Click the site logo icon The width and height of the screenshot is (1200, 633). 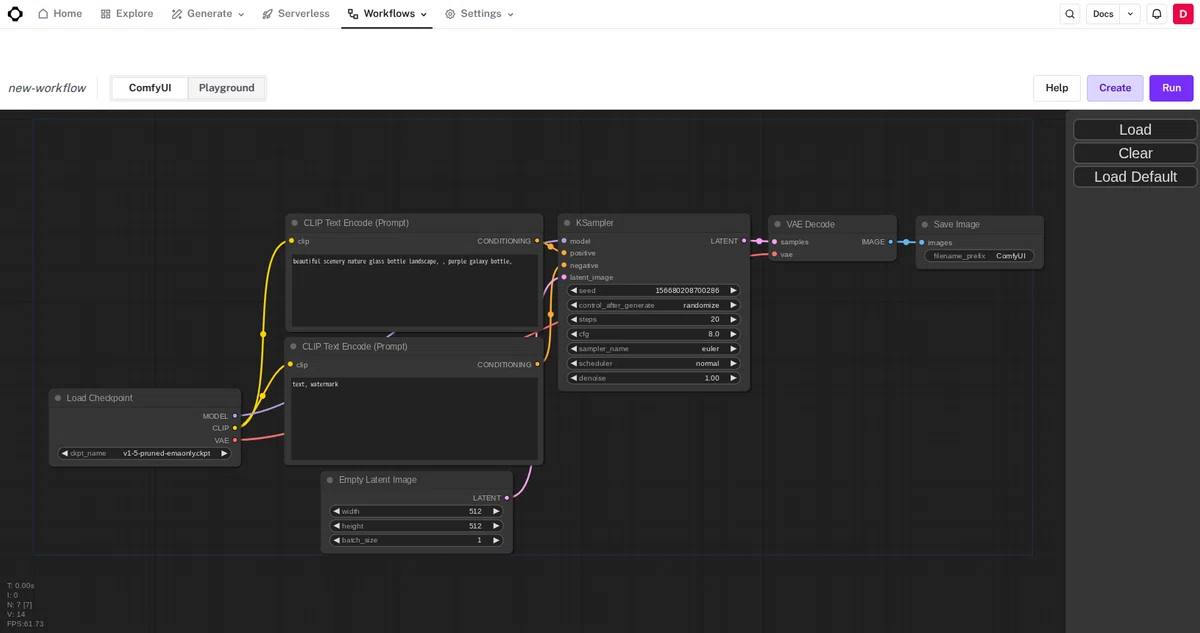(x=15, y=14)
